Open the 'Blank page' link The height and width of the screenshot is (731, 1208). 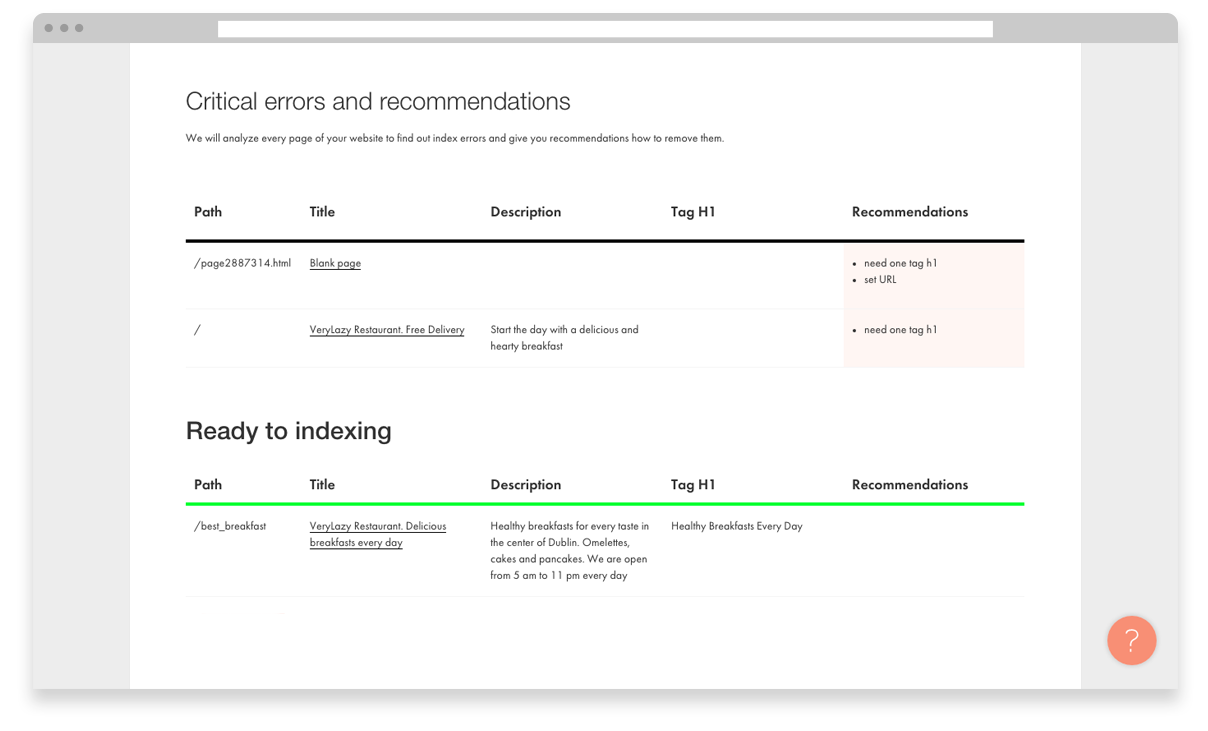pyautogui.click(x=334, y=263)
